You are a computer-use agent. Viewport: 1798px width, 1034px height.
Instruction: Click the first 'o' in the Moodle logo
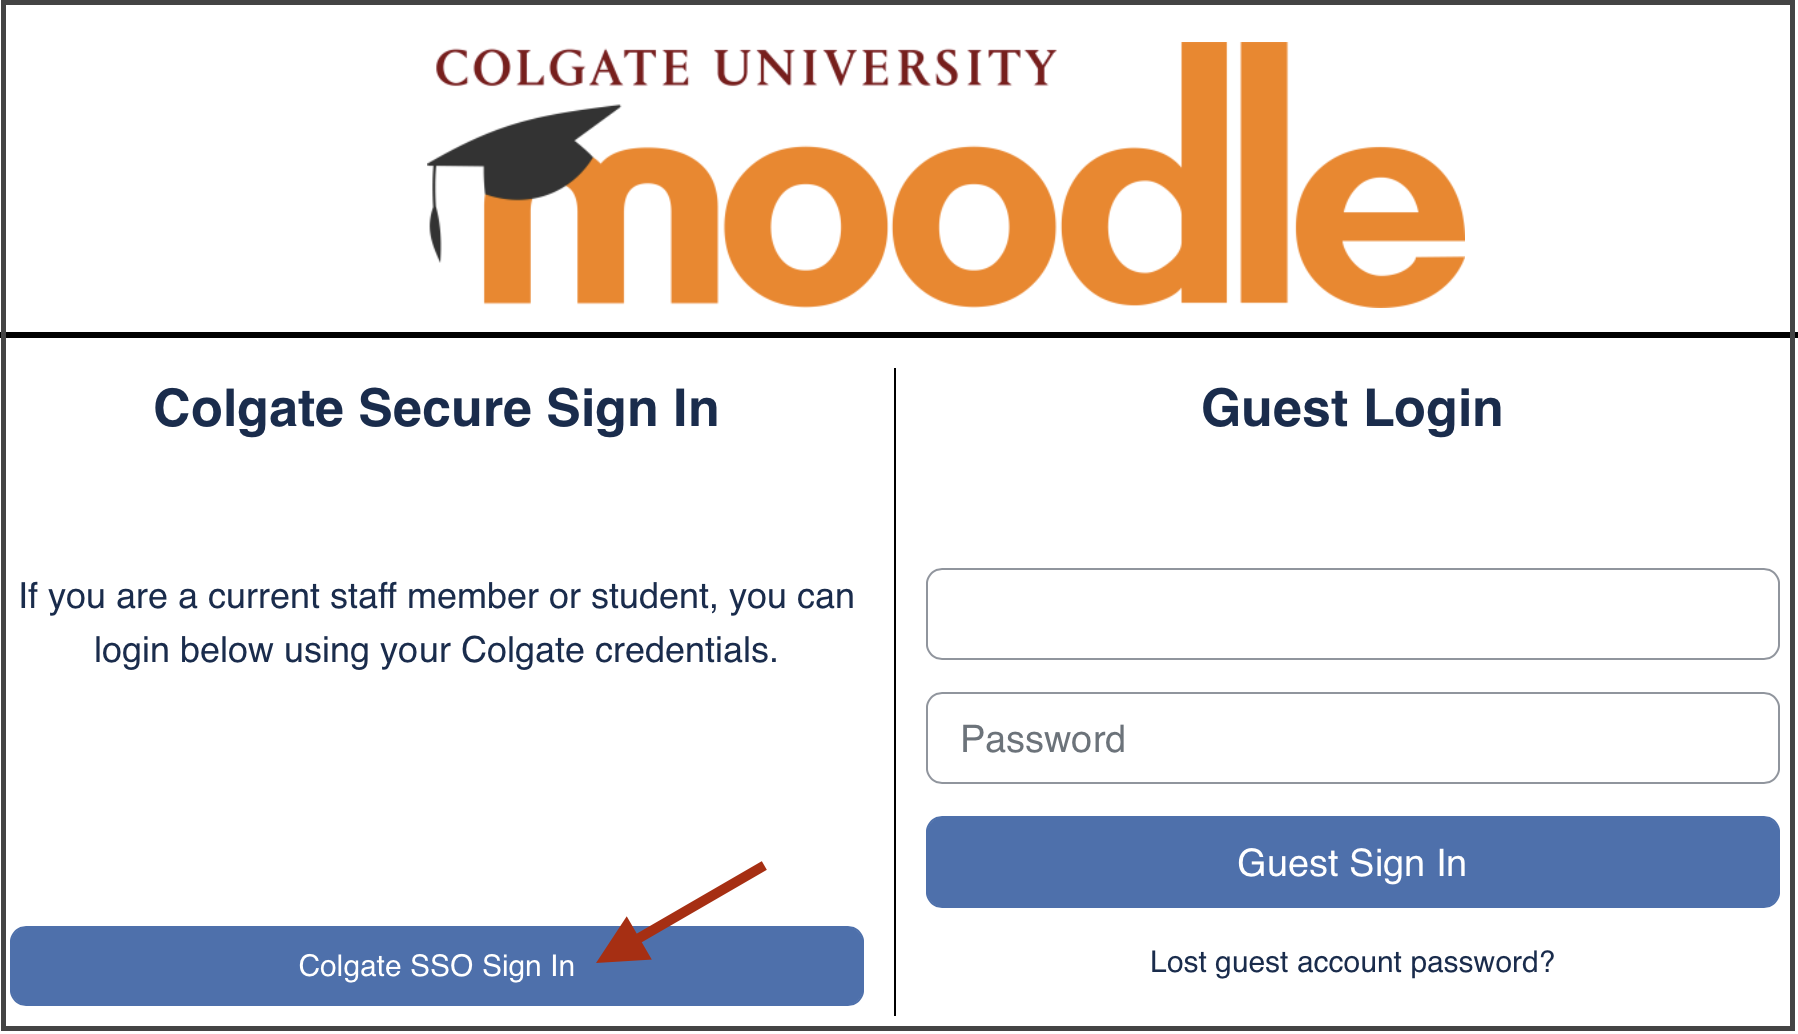pos(805,228)
